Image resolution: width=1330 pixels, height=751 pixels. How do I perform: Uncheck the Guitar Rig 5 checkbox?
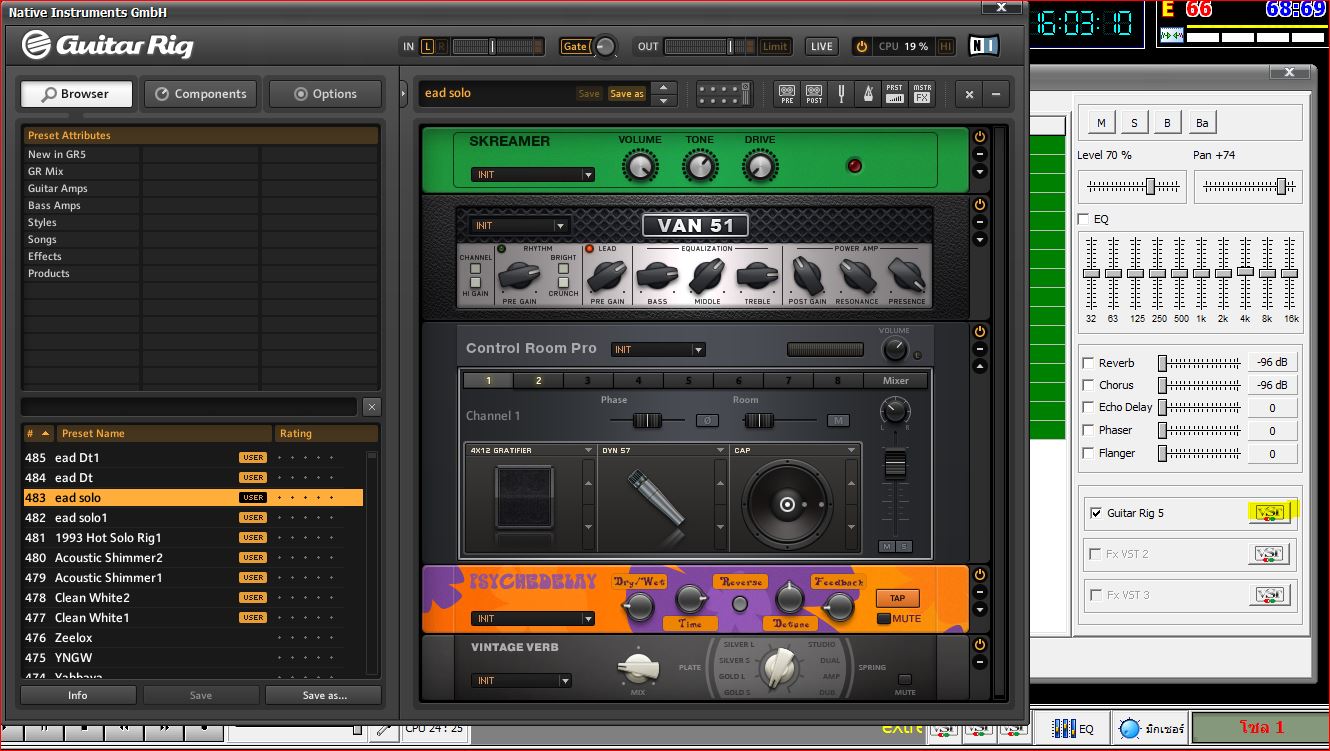(1096, 513)
